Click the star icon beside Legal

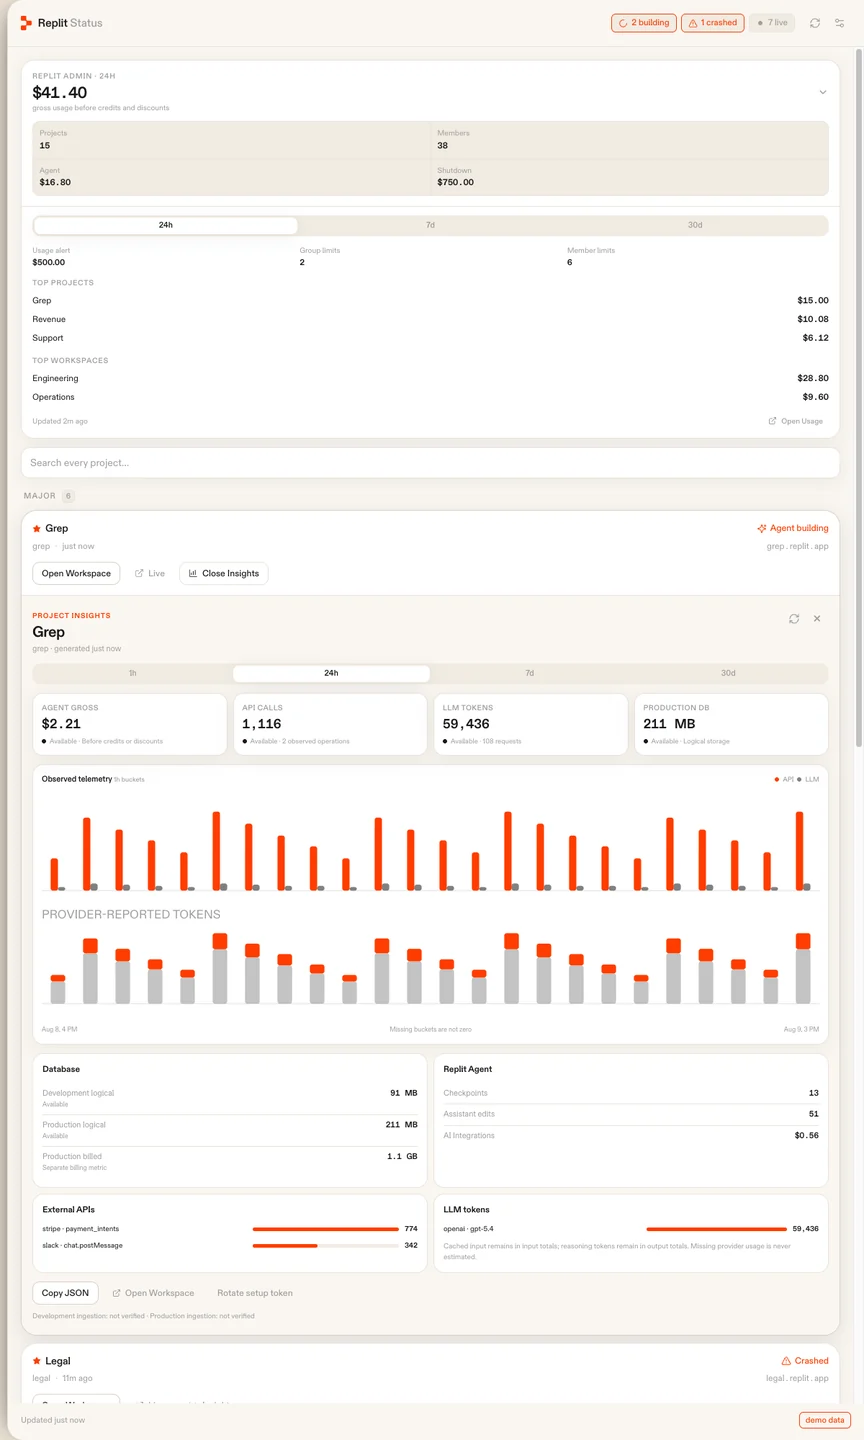click(37, 1361)
